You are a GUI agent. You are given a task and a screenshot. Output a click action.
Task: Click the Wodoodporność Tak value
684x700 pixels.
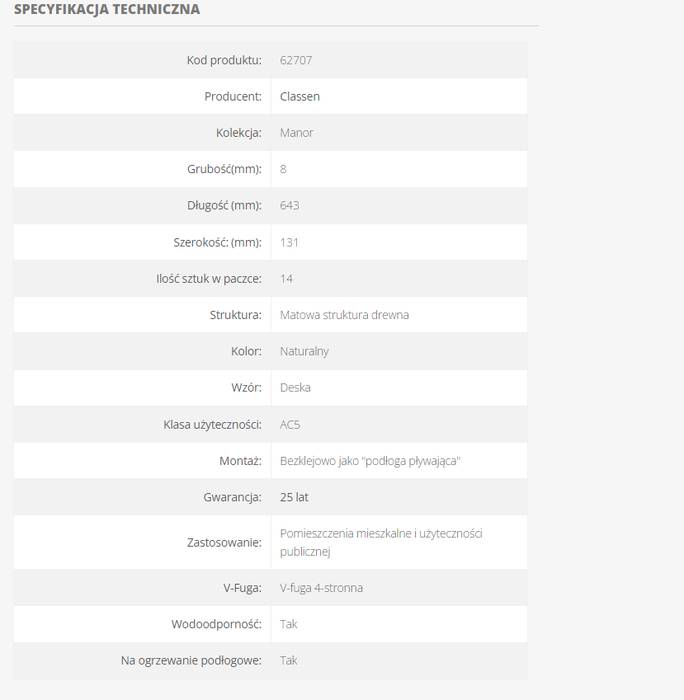click(288, 624)
